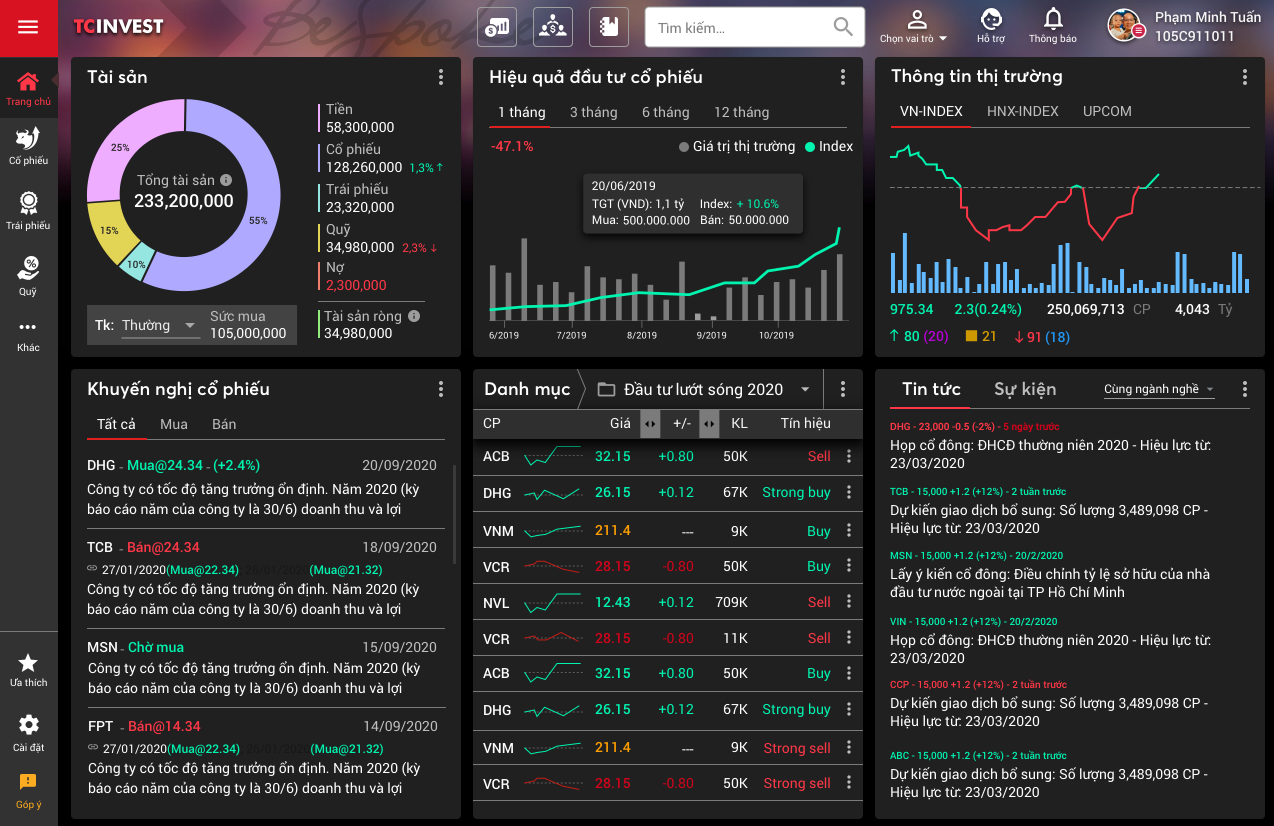
Task: Toggle the +/- column sort arrows
Action: (x=709, y=424)
